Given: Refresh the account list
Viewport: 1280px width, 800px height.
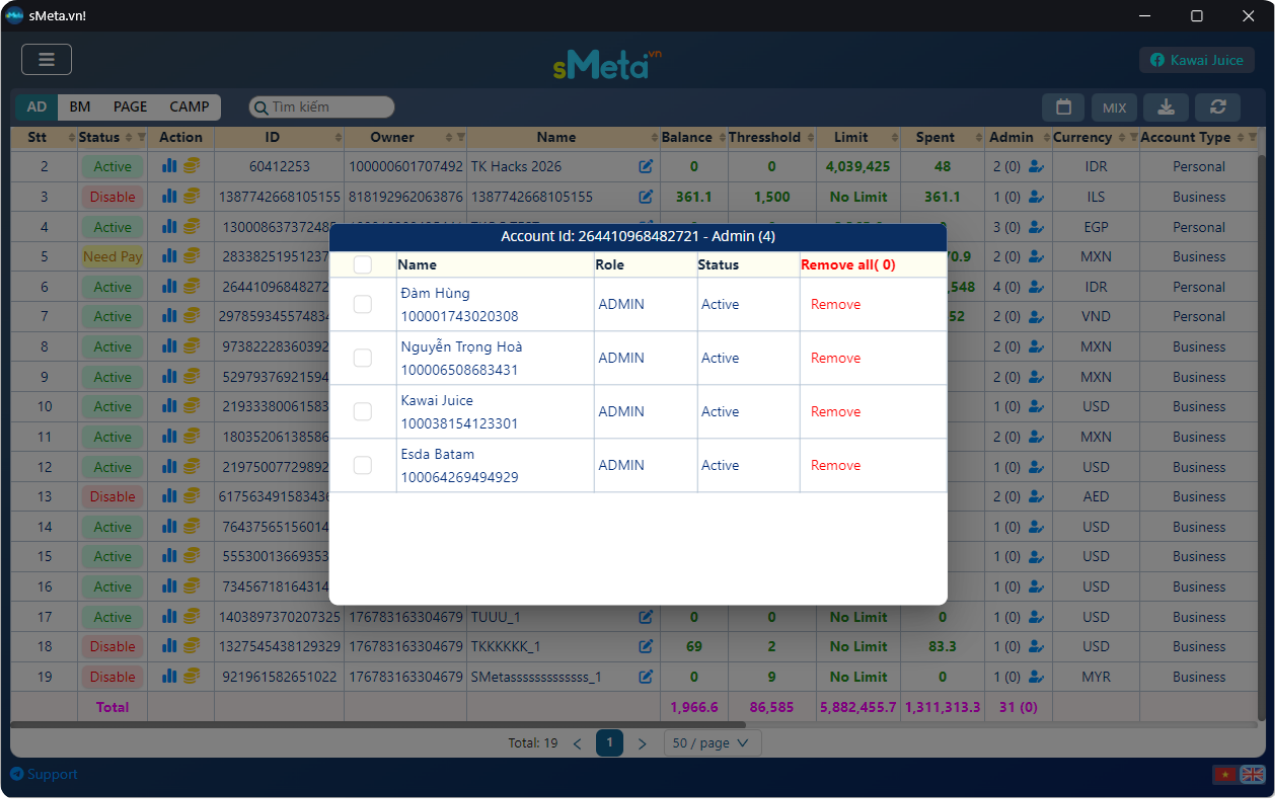Looking at the screenshot, I should pyautogui.click(x=1218, y=108).
